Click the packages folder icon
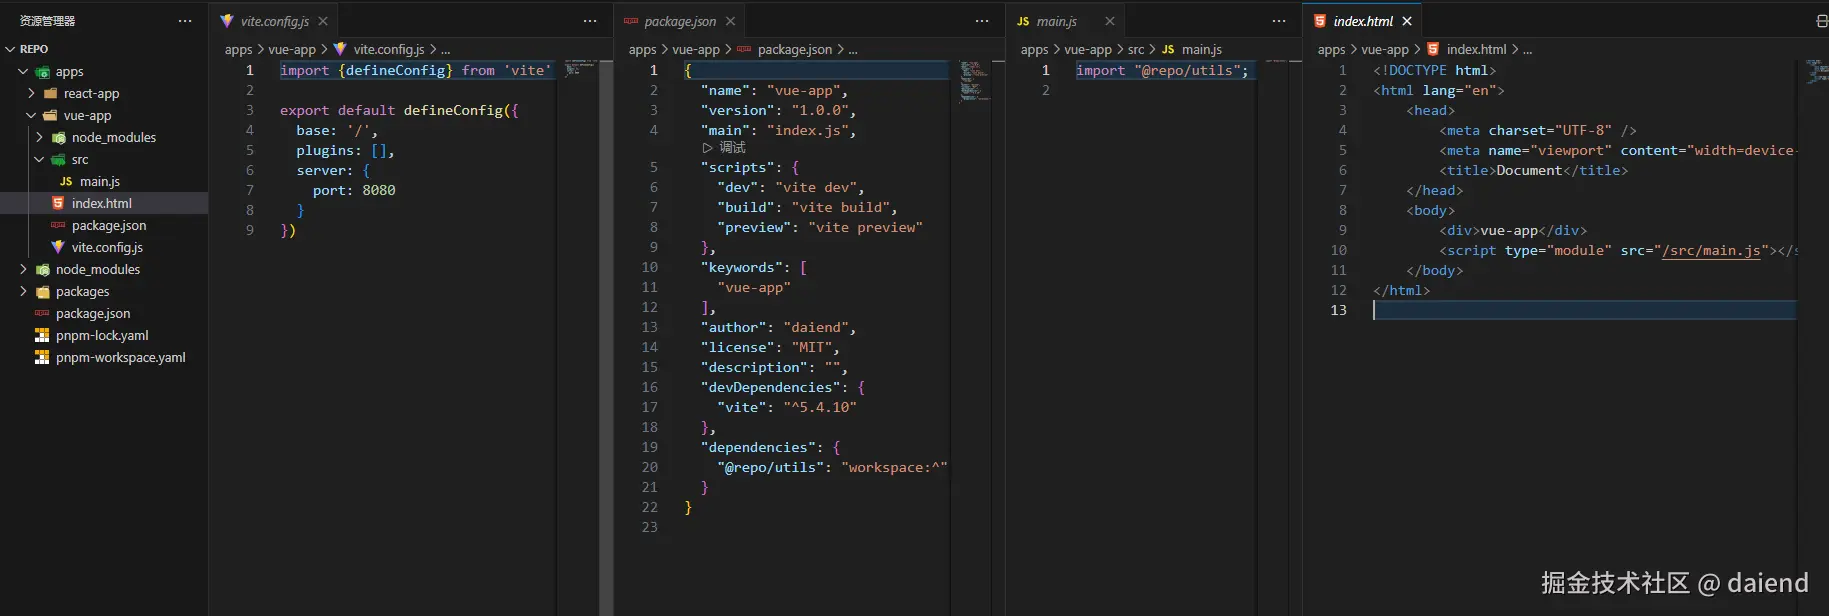 point(43,292)
